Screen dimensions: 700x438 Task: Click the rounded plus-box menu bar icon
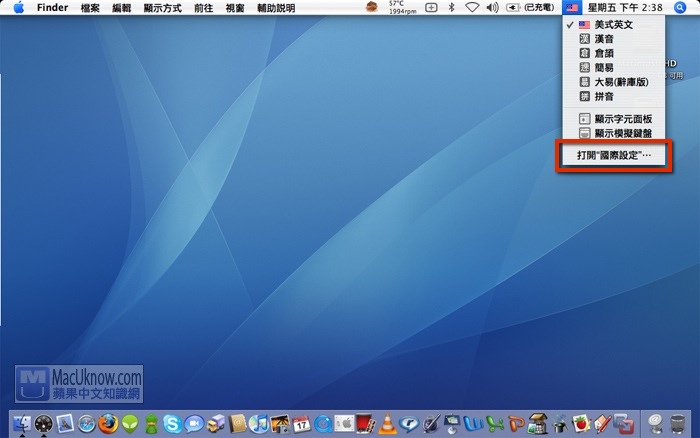(x=431, y=8)
